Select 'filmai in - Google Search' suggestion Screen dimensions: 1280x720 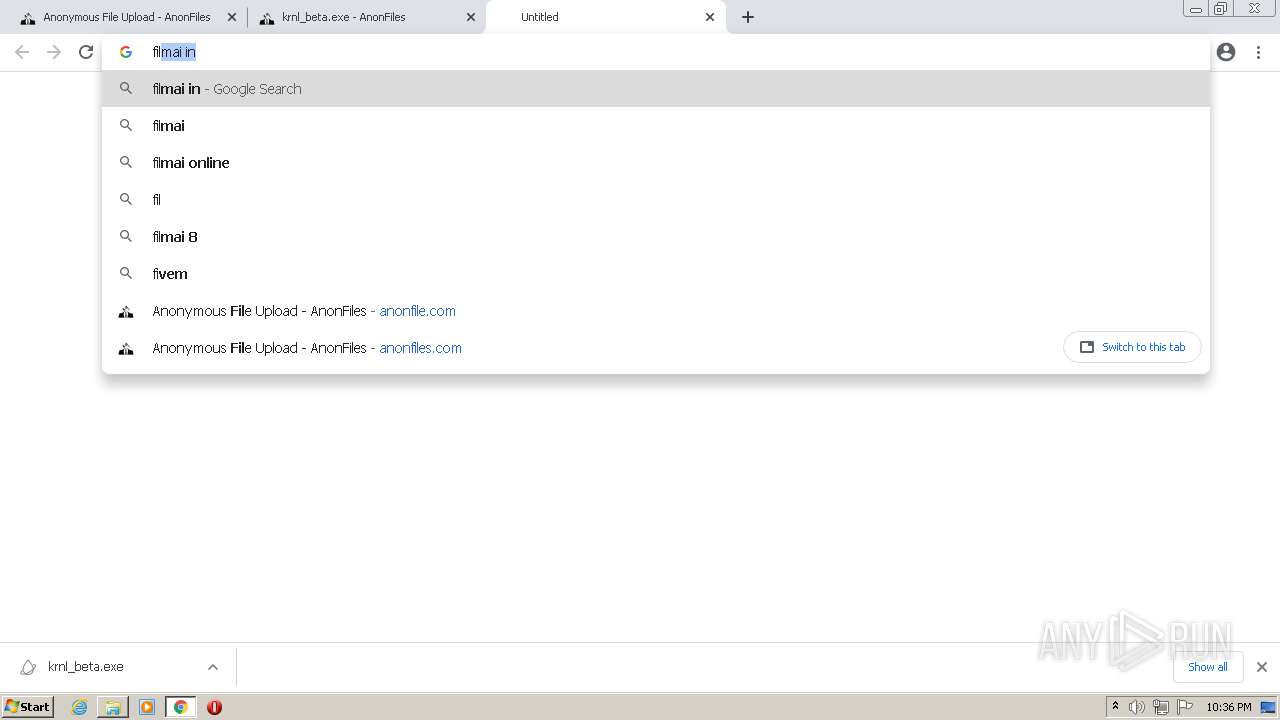pyautogui.click(x=656, y=89)
